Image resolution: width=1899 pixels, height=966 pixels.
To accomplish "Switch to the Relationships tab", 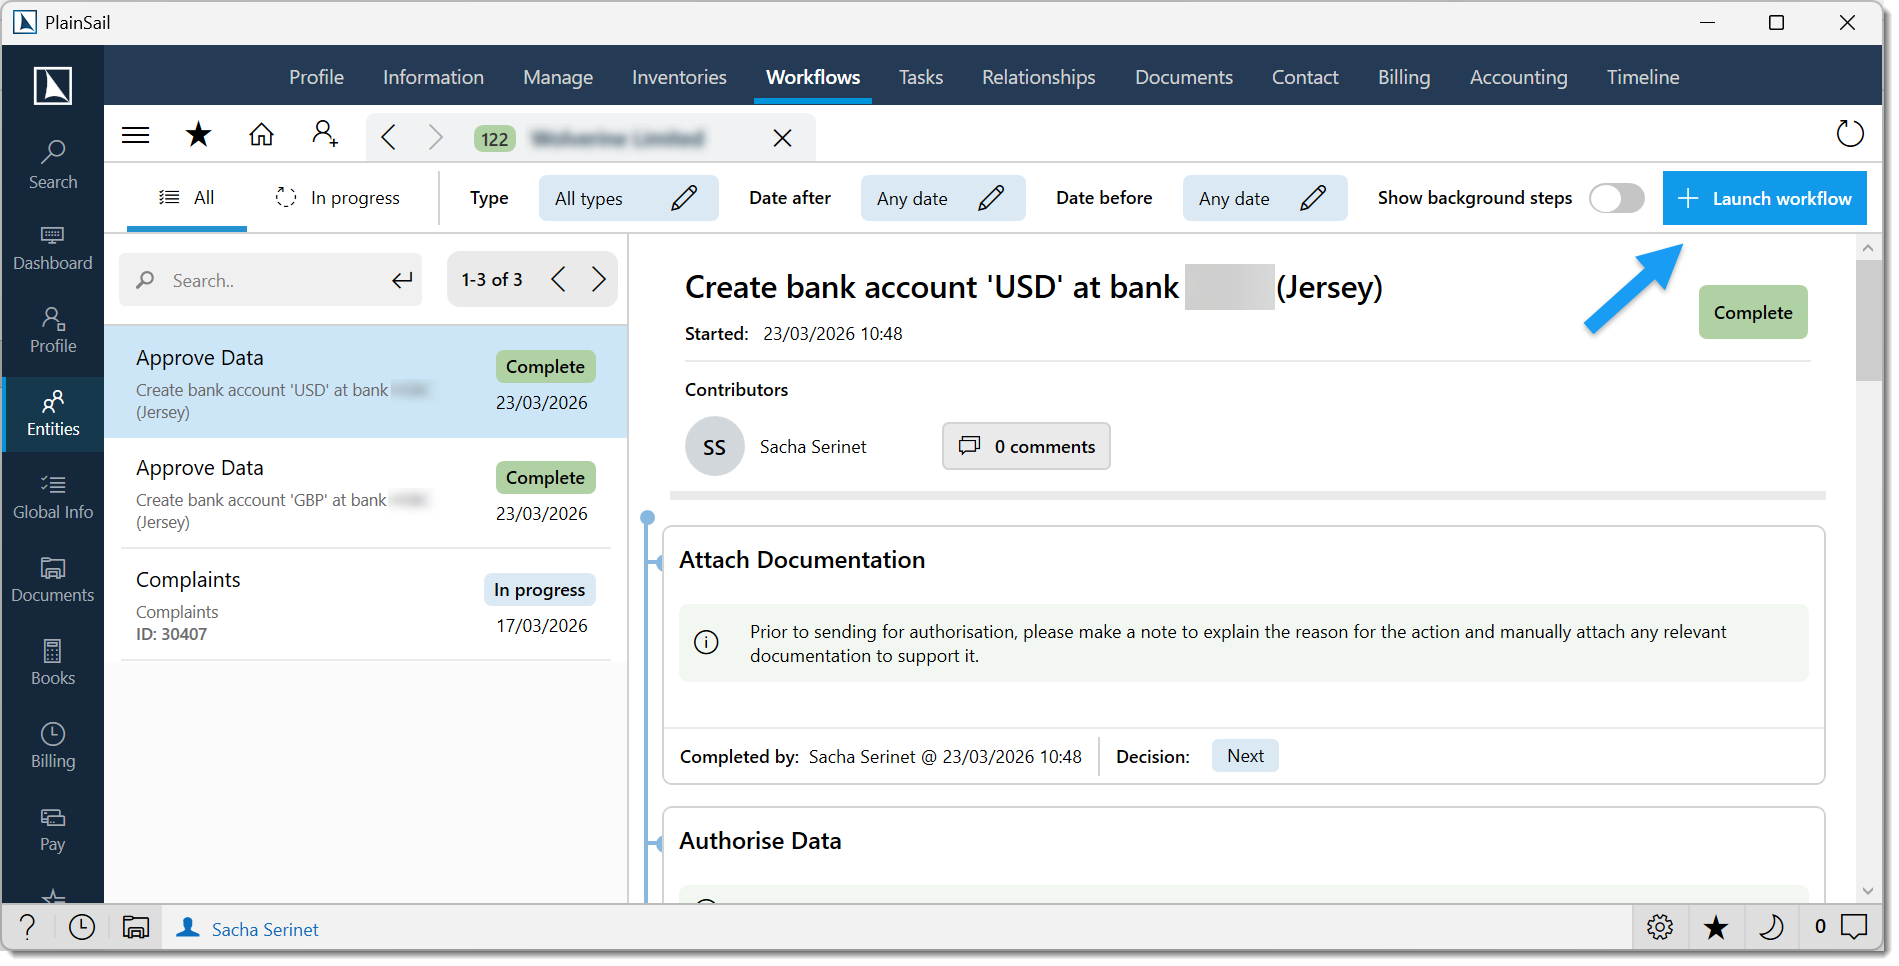I will [x=1038, y=77].
